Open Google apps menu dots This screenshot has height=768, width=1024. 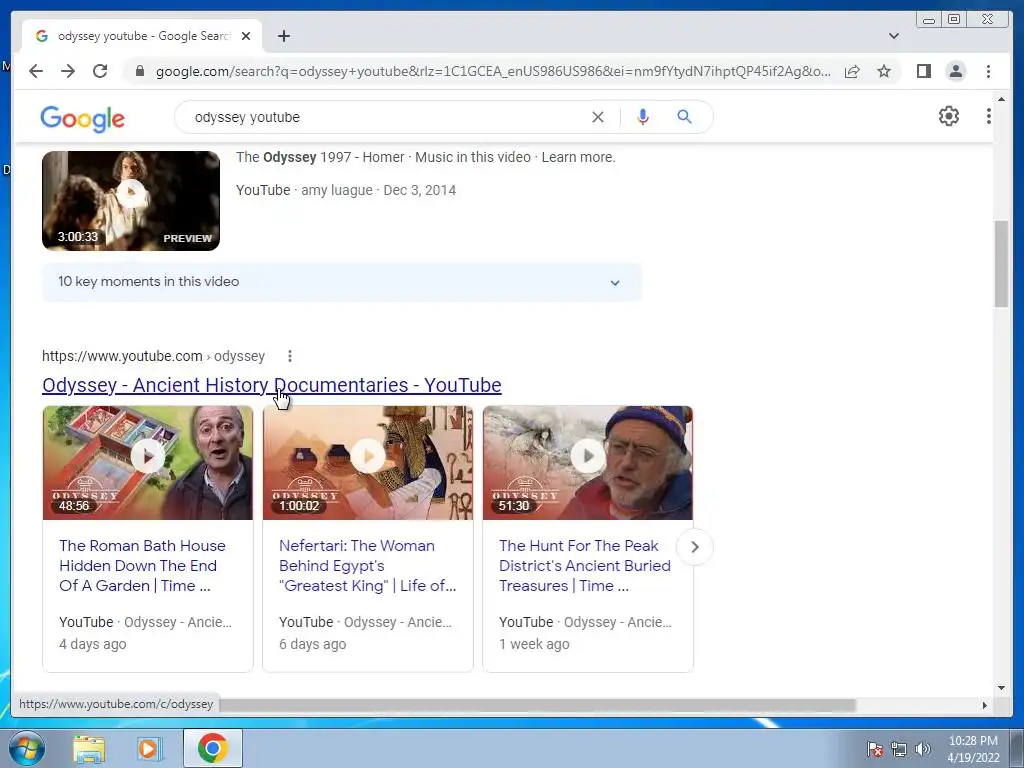pos(988,116)
